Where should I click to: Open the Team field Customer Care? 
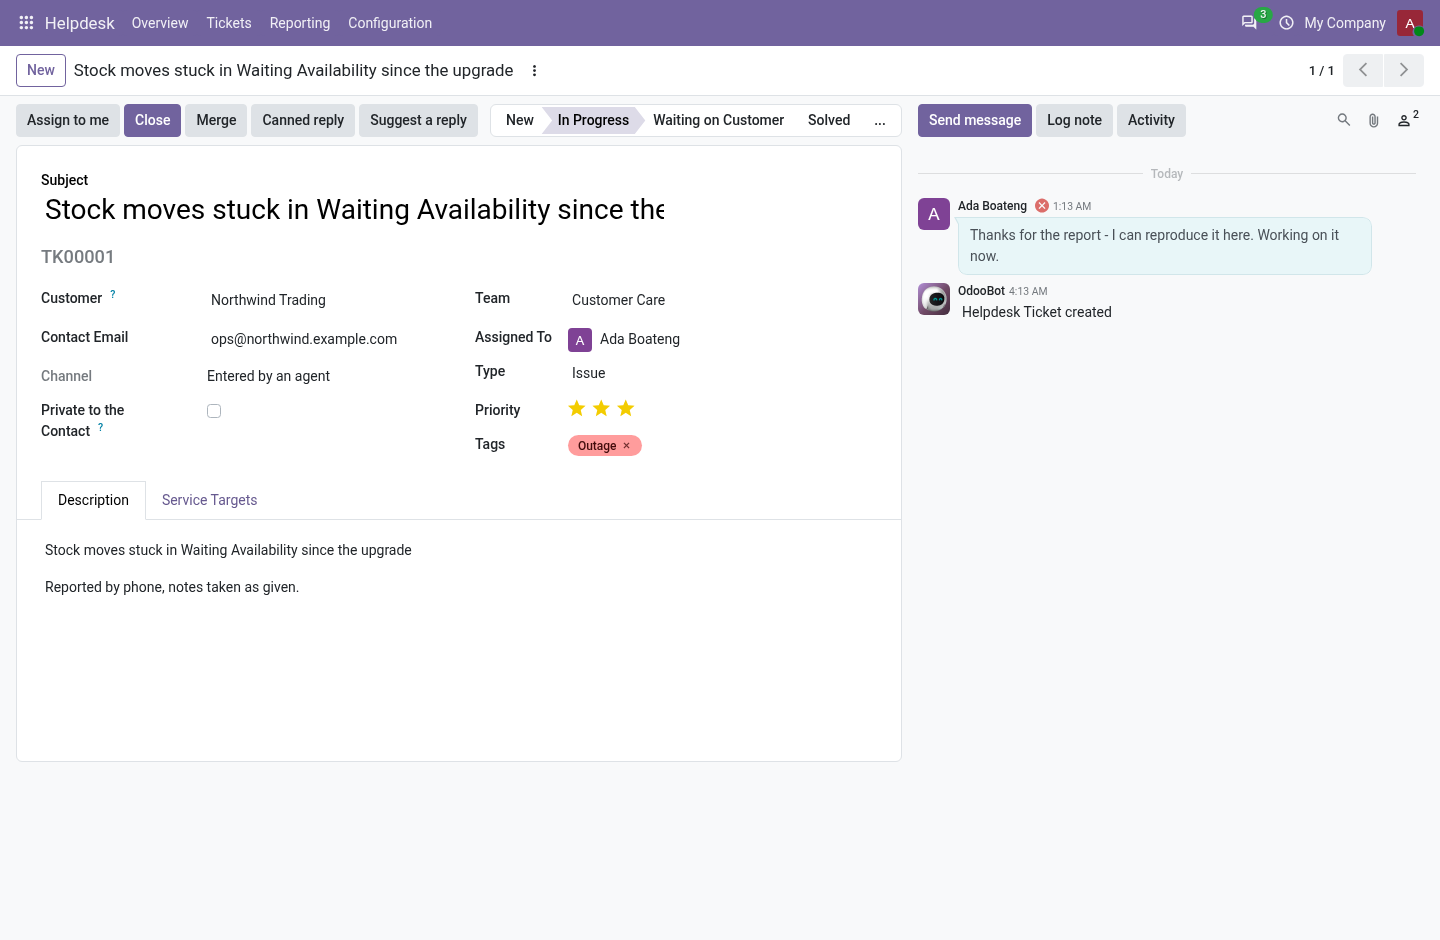pos(722,300)
